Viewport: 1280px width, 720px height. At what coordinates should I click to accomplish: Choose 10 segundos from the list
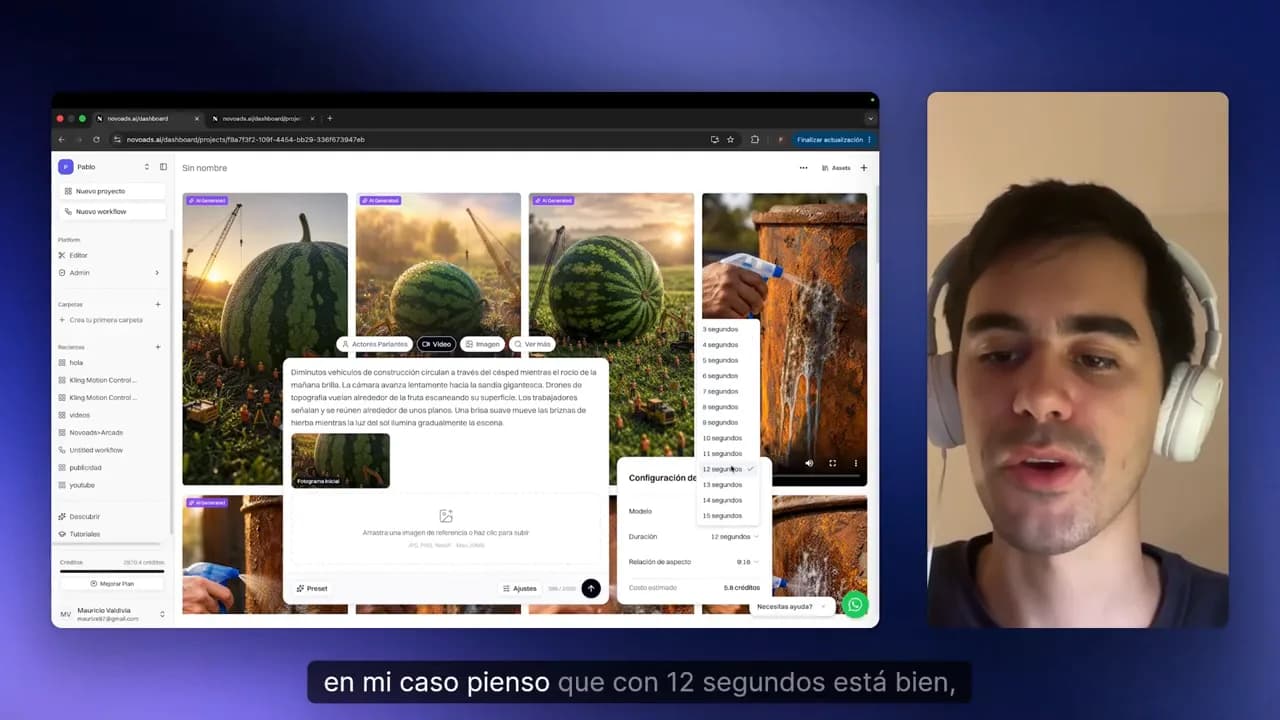728,438
